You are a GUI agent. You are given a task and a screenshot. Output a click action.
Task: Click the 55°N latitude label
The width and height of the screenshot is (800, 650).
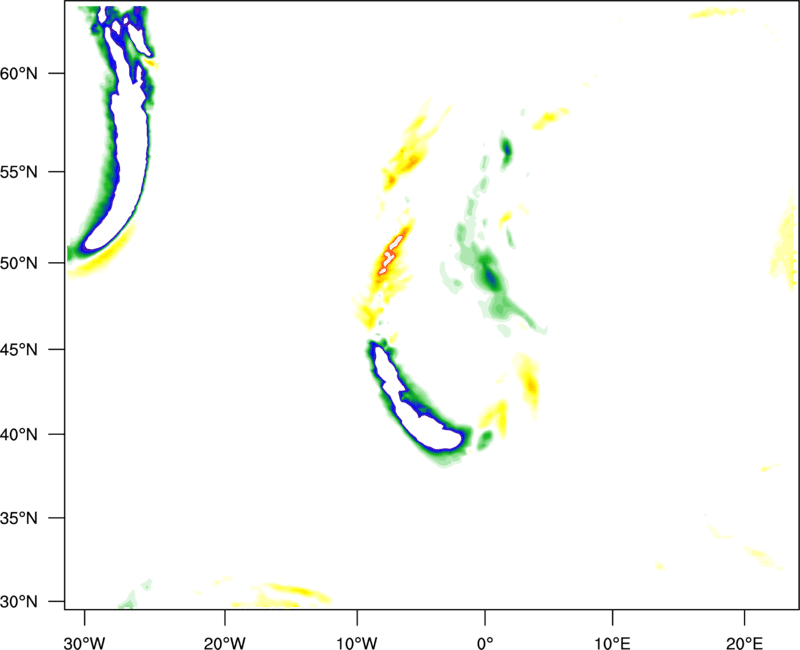tap(19, 172)
